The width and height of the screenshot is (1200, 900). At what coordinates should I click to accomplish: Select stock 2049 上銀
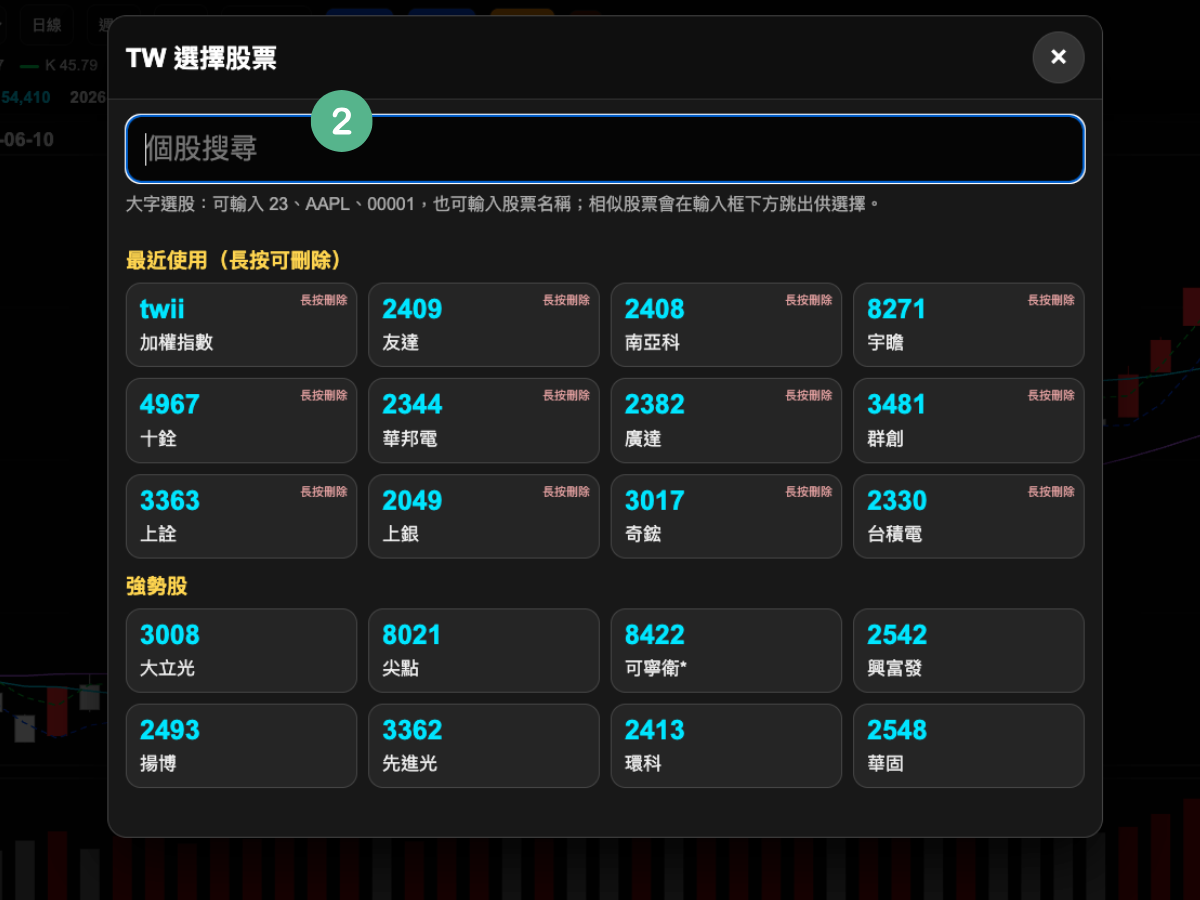point(484,516)
